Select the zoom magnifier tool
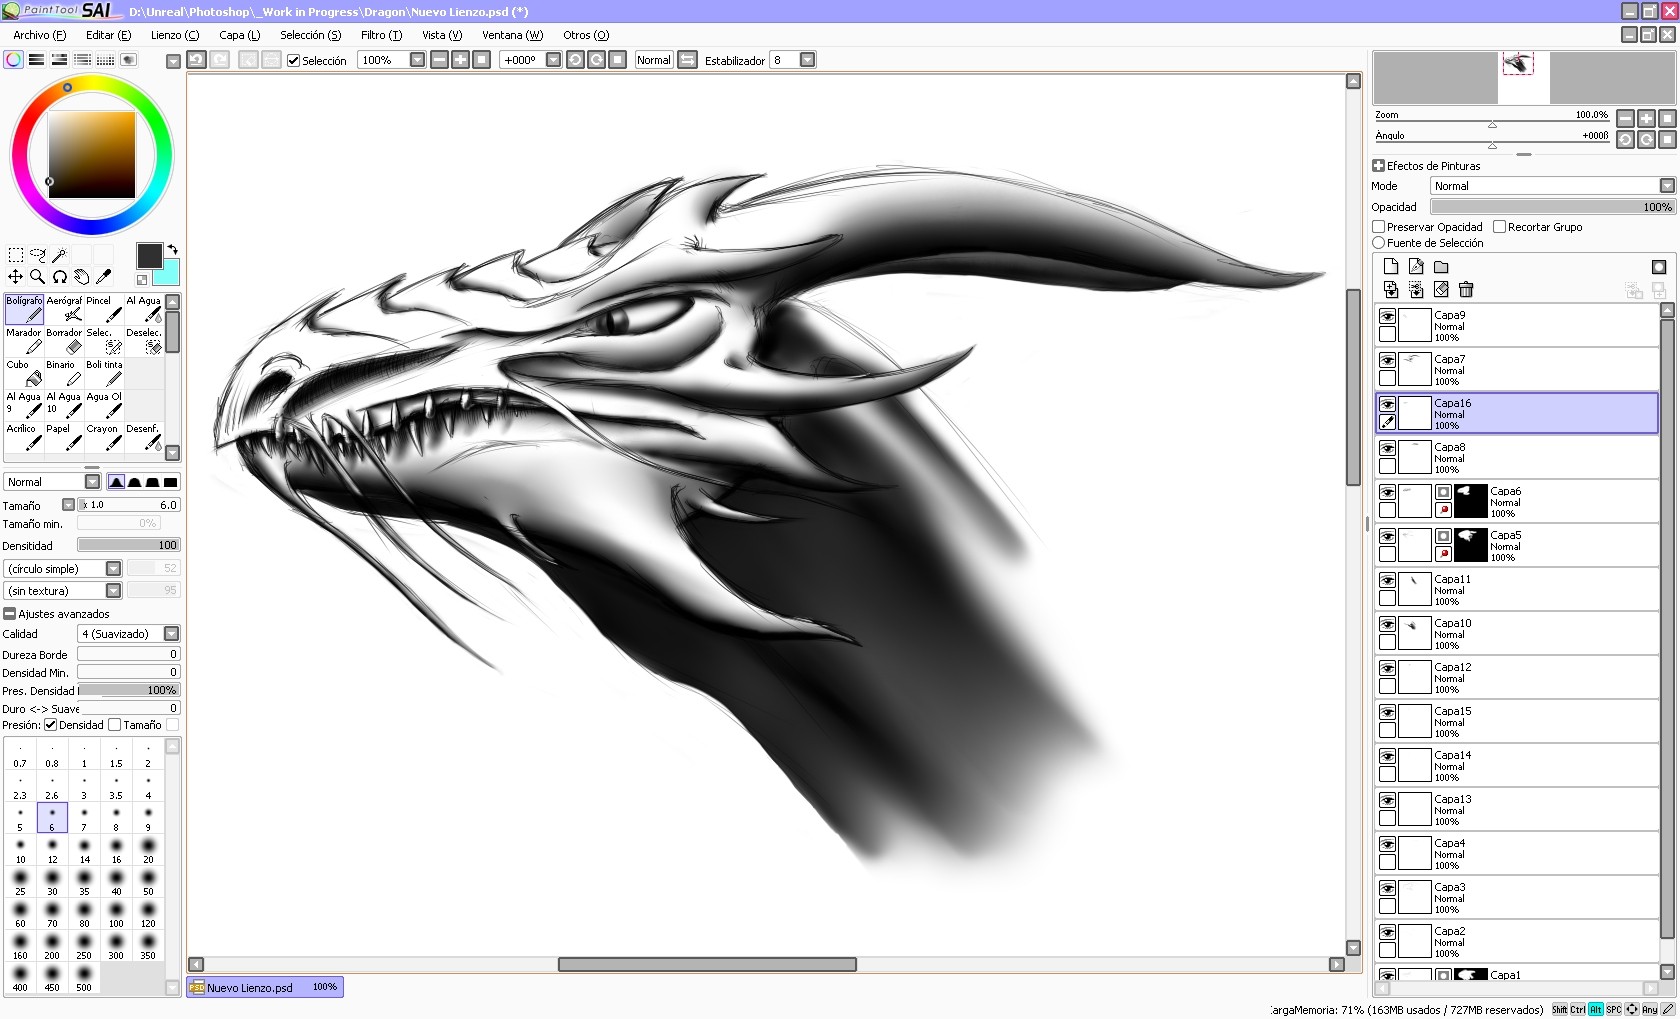This screenshot has width=1680, height=1019. coord(37,277)
